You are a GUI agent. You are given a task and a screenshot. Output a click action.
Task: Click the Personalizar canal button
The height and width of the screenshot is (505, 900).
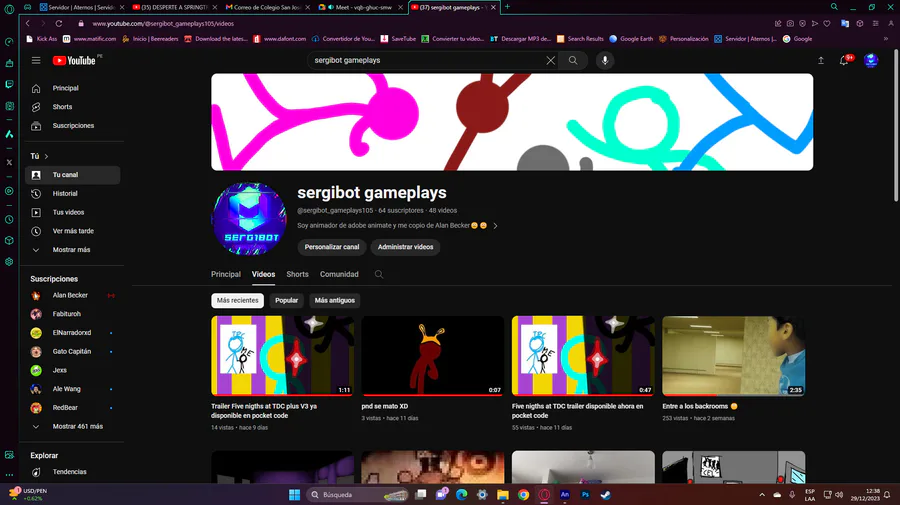point(332,247)
